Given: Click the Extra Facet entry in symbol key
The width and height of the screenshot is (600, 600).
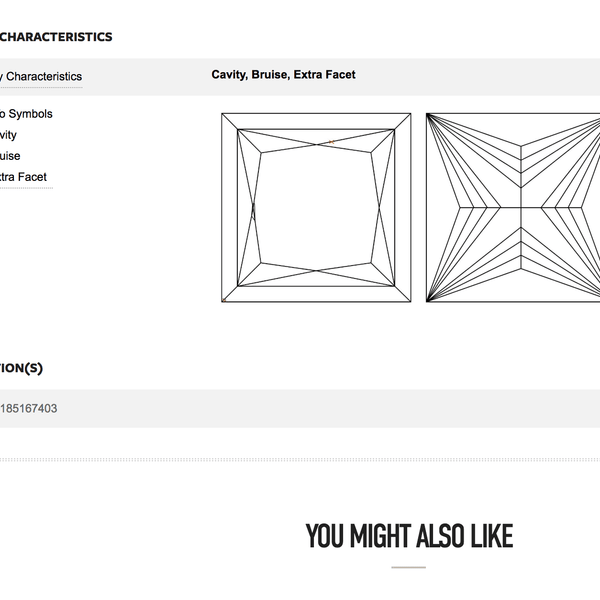Looking at the screenshot, I should click(23, 177).
